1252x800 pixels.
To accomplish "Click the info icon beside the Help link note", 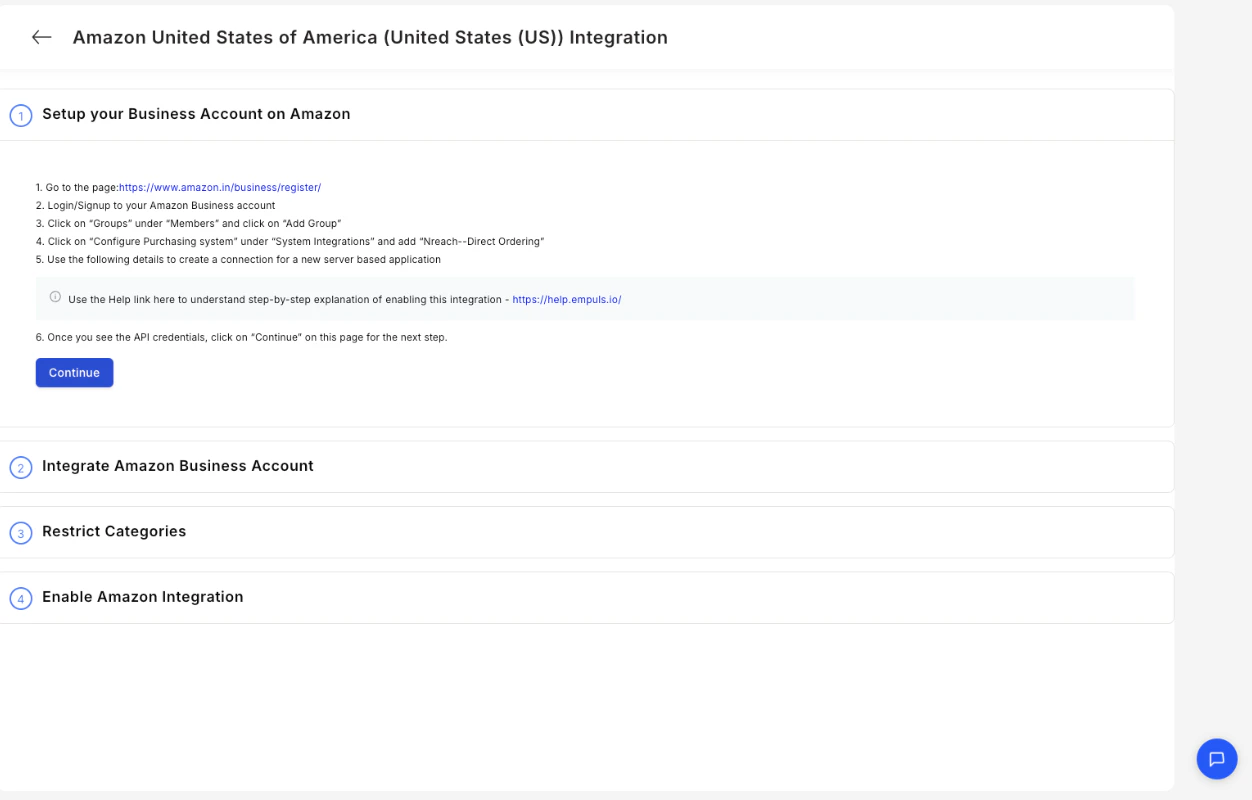I will pos(55,297).
